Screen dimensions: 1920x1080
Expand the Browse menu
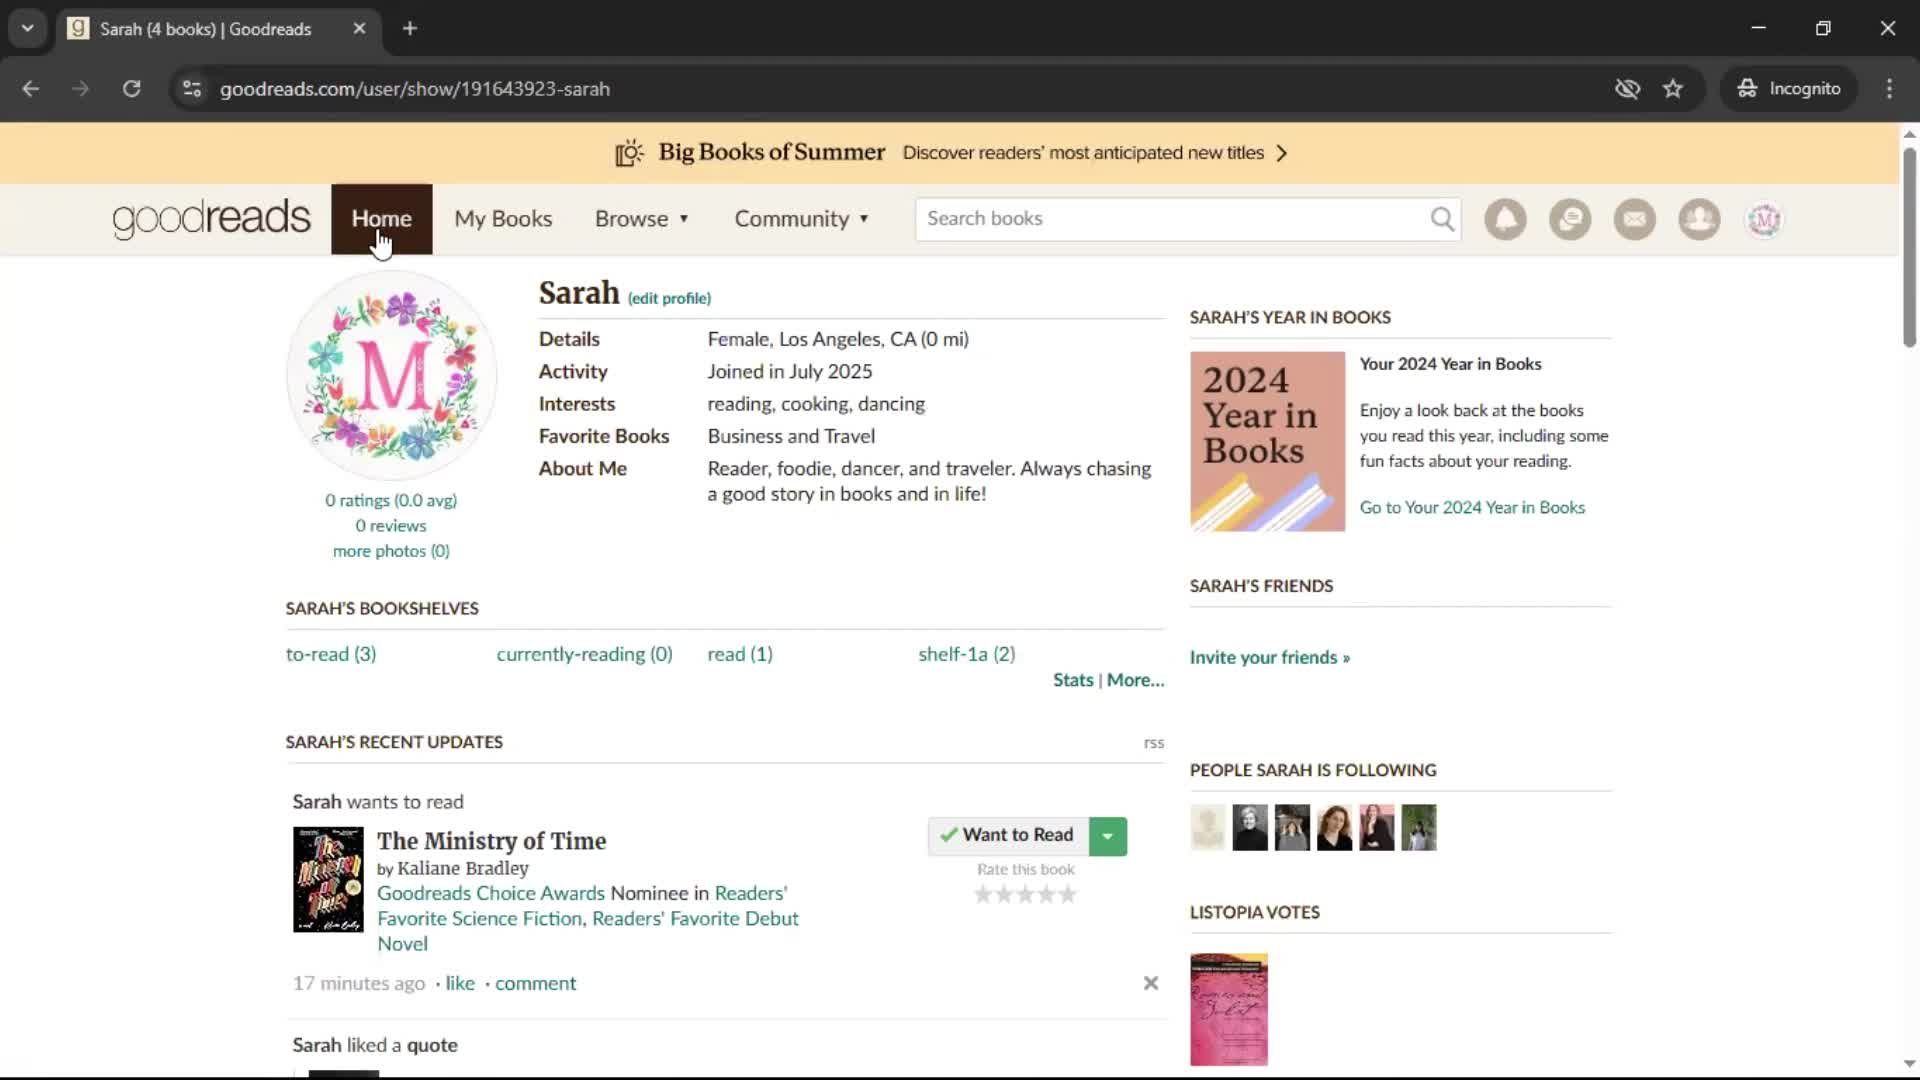[x=642, y=218]
